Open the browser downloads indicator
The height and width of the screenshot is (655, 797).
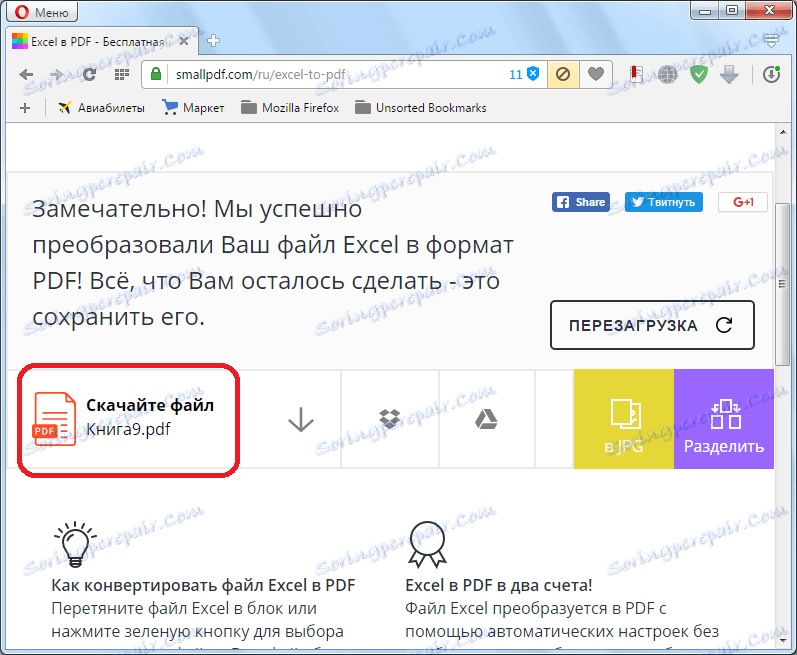click(x=771, y=75)
